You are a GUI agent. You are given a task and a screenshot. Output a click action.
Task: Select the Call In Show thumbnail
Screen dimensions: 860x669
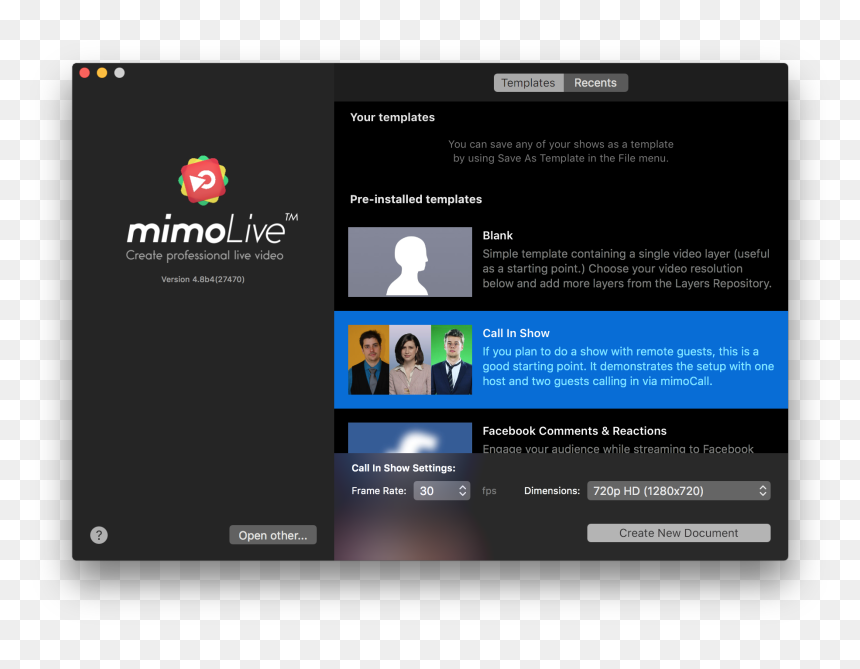[x=410, y=360]
